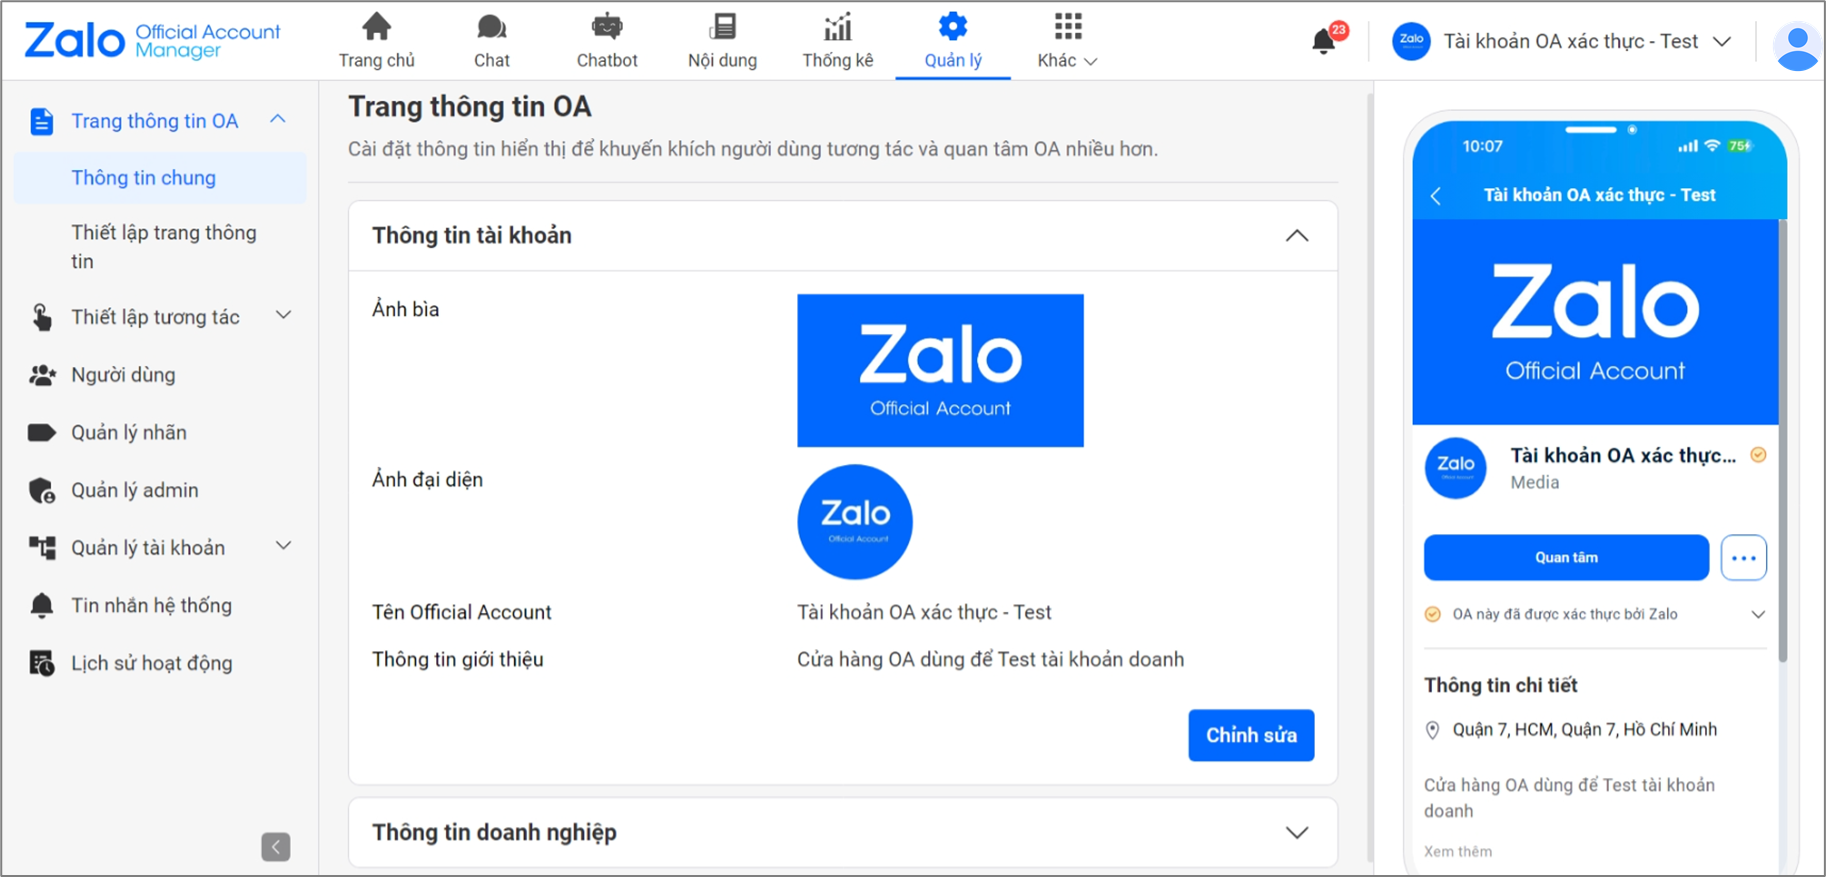Viewport: 1826px width, 877px height.
Task: Click the Chỉnh sửa edit button
Action: [x=1250, y=735]
